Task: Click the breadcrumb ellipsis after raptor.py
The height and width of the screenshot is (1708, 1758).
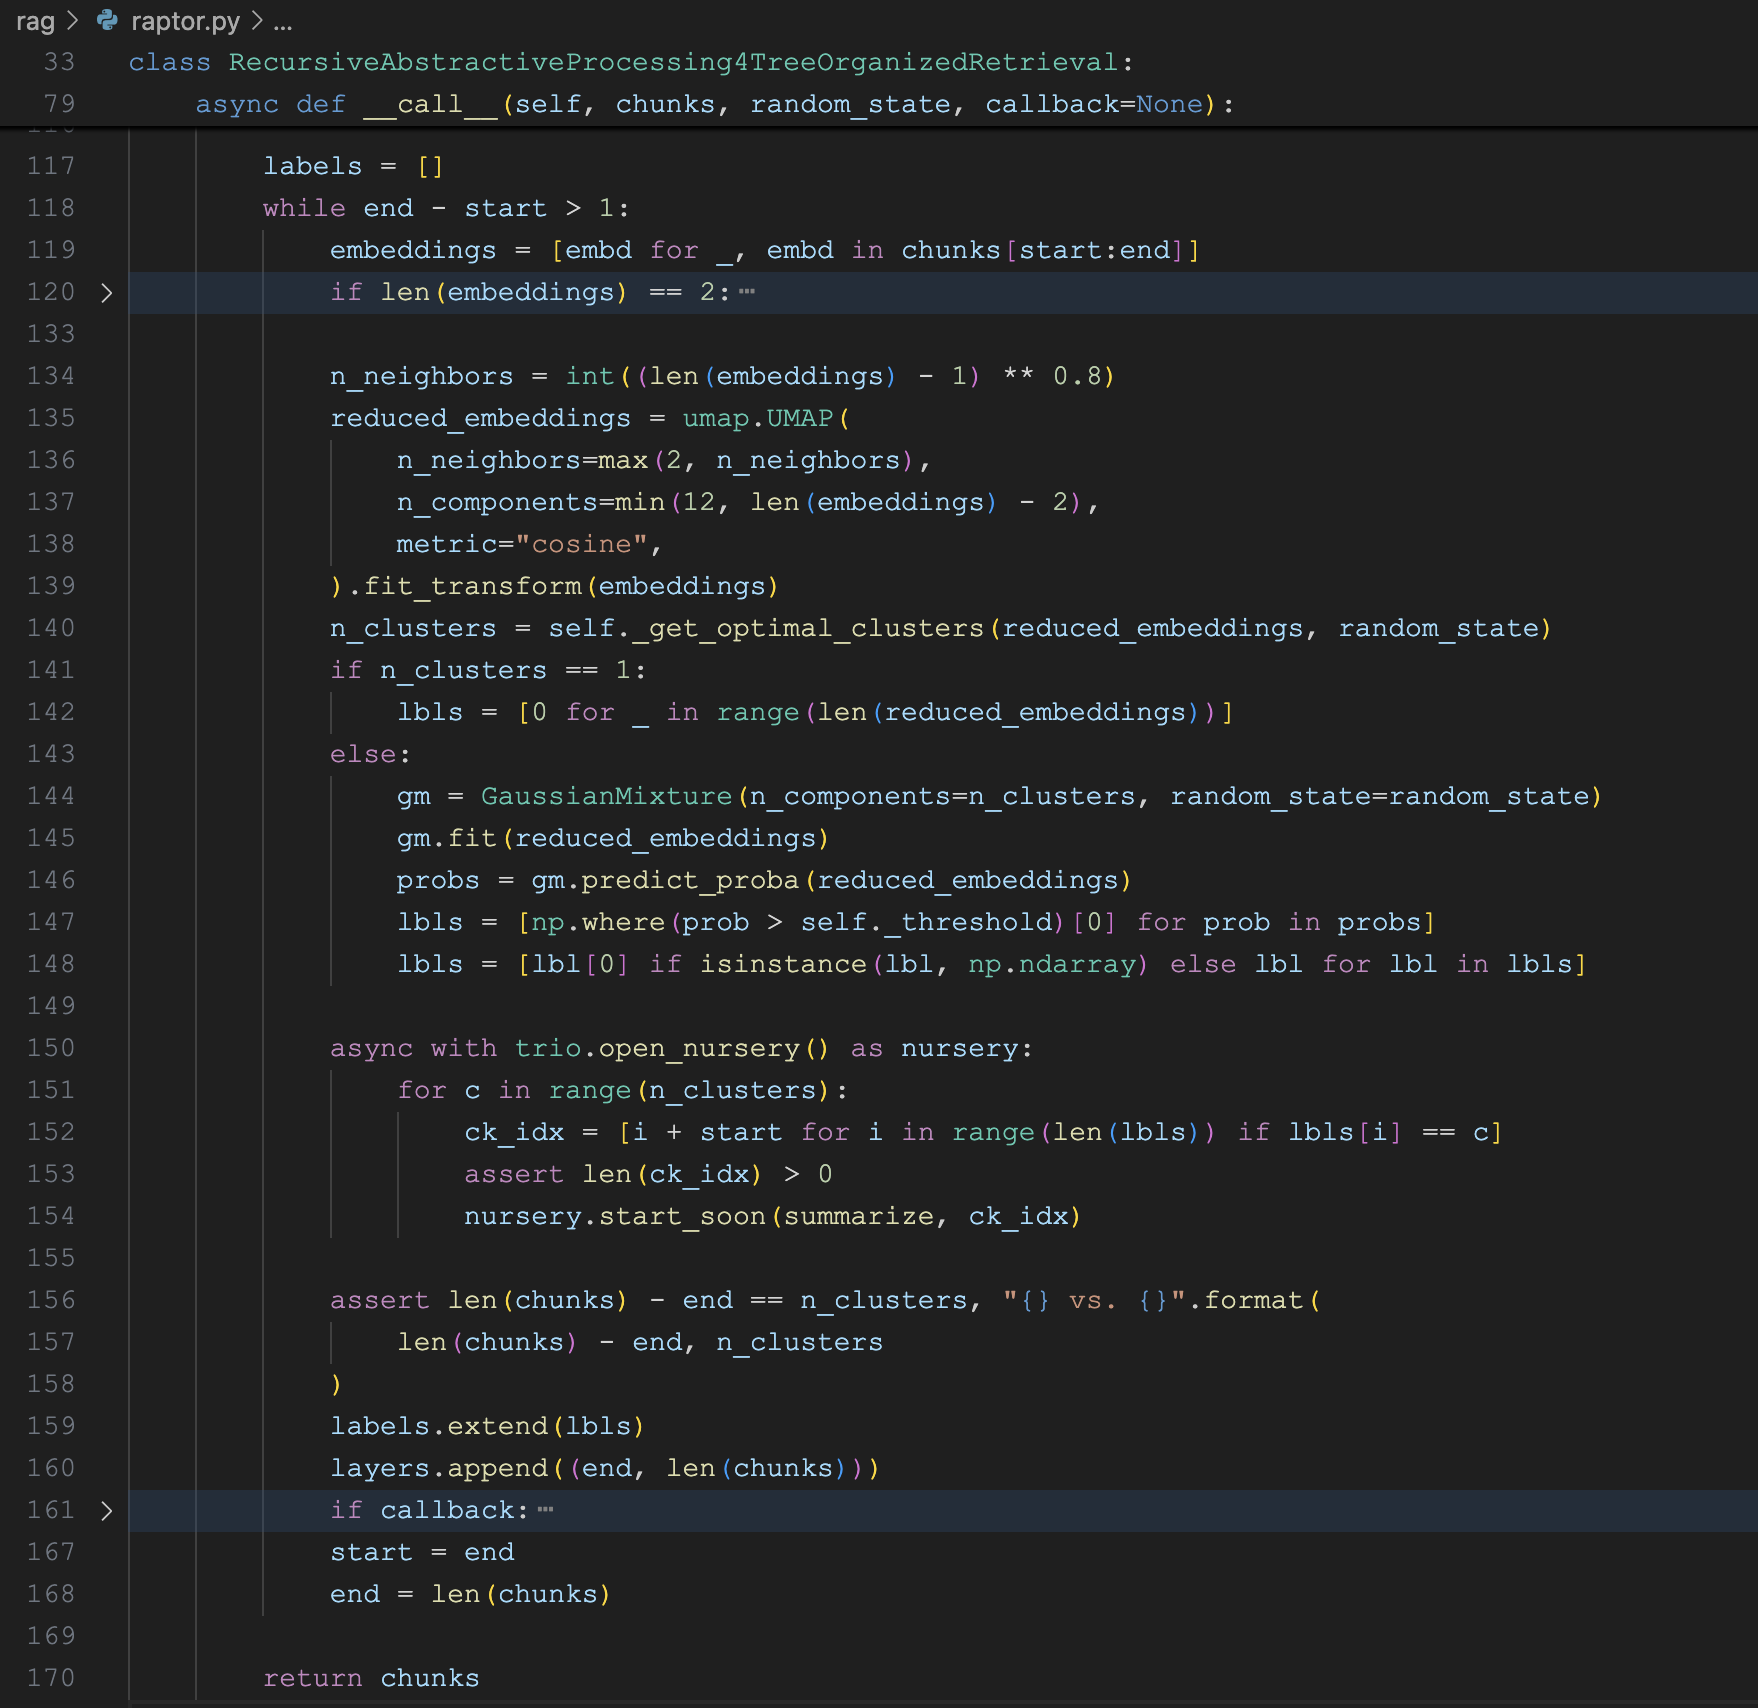Action: pyautogui.click(x=283, y=21)
